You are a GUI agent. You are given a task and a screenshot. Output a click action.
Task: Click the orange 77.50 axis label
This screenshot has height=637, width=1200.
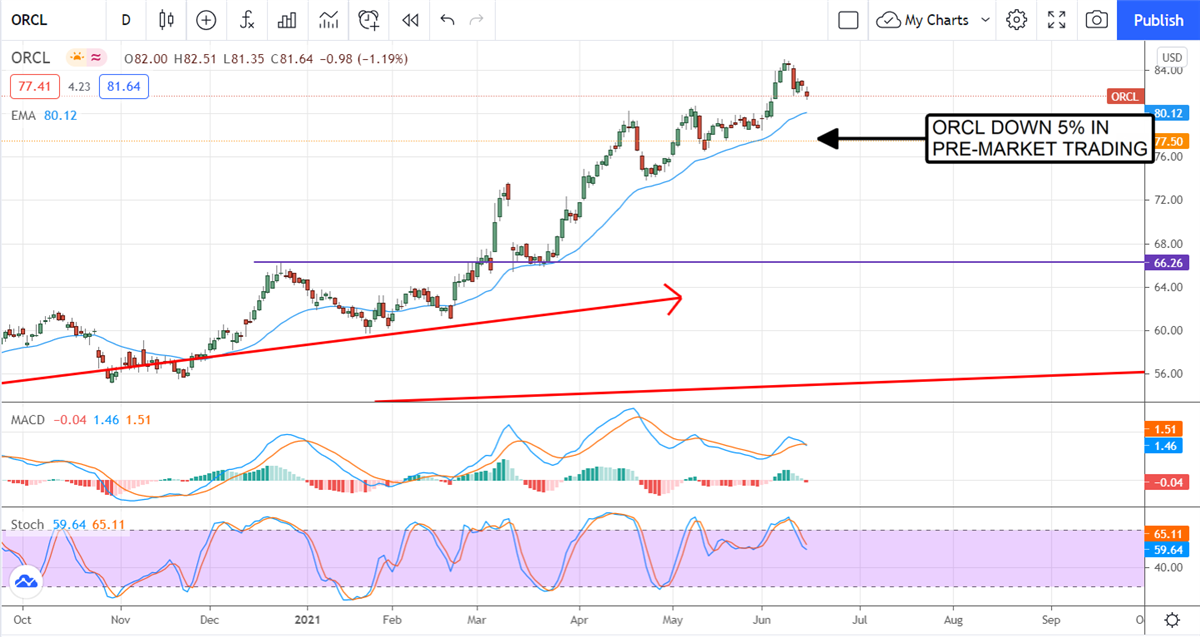(x=1169, y=142)
